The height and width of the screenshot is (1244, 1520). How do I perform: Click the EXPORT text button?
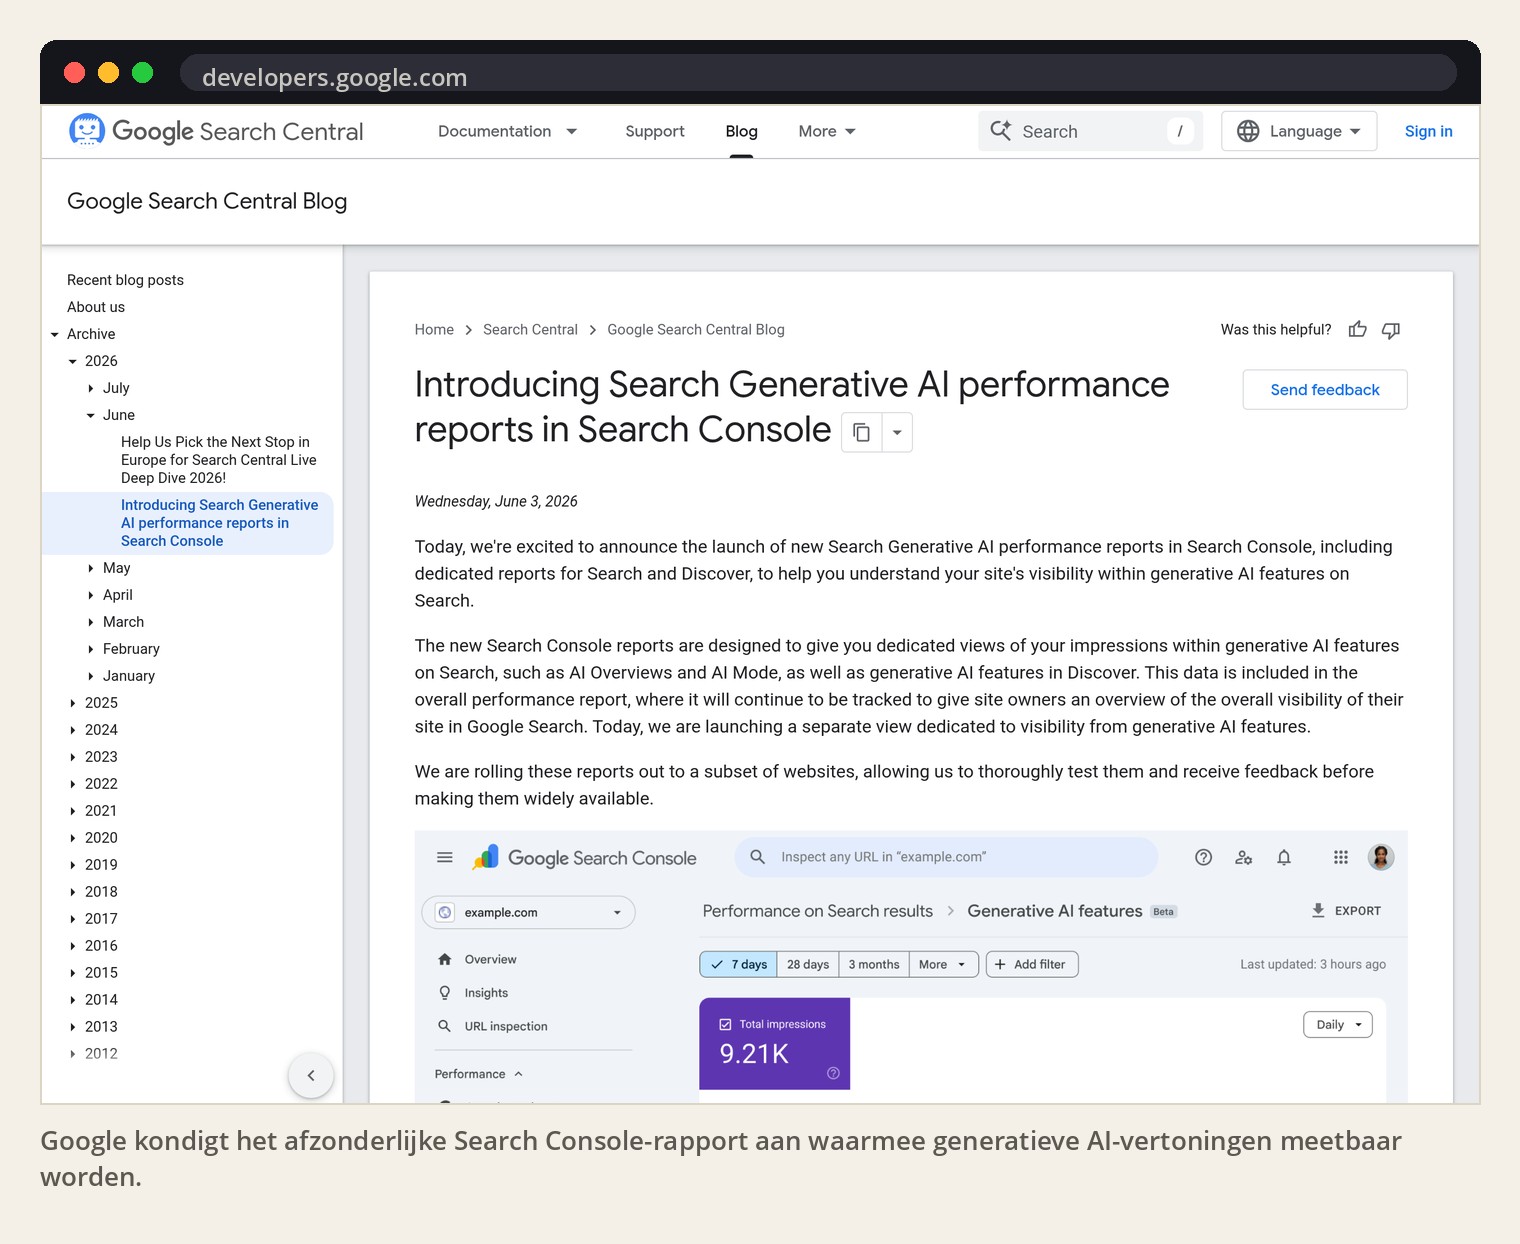(x=1357, y=911)
